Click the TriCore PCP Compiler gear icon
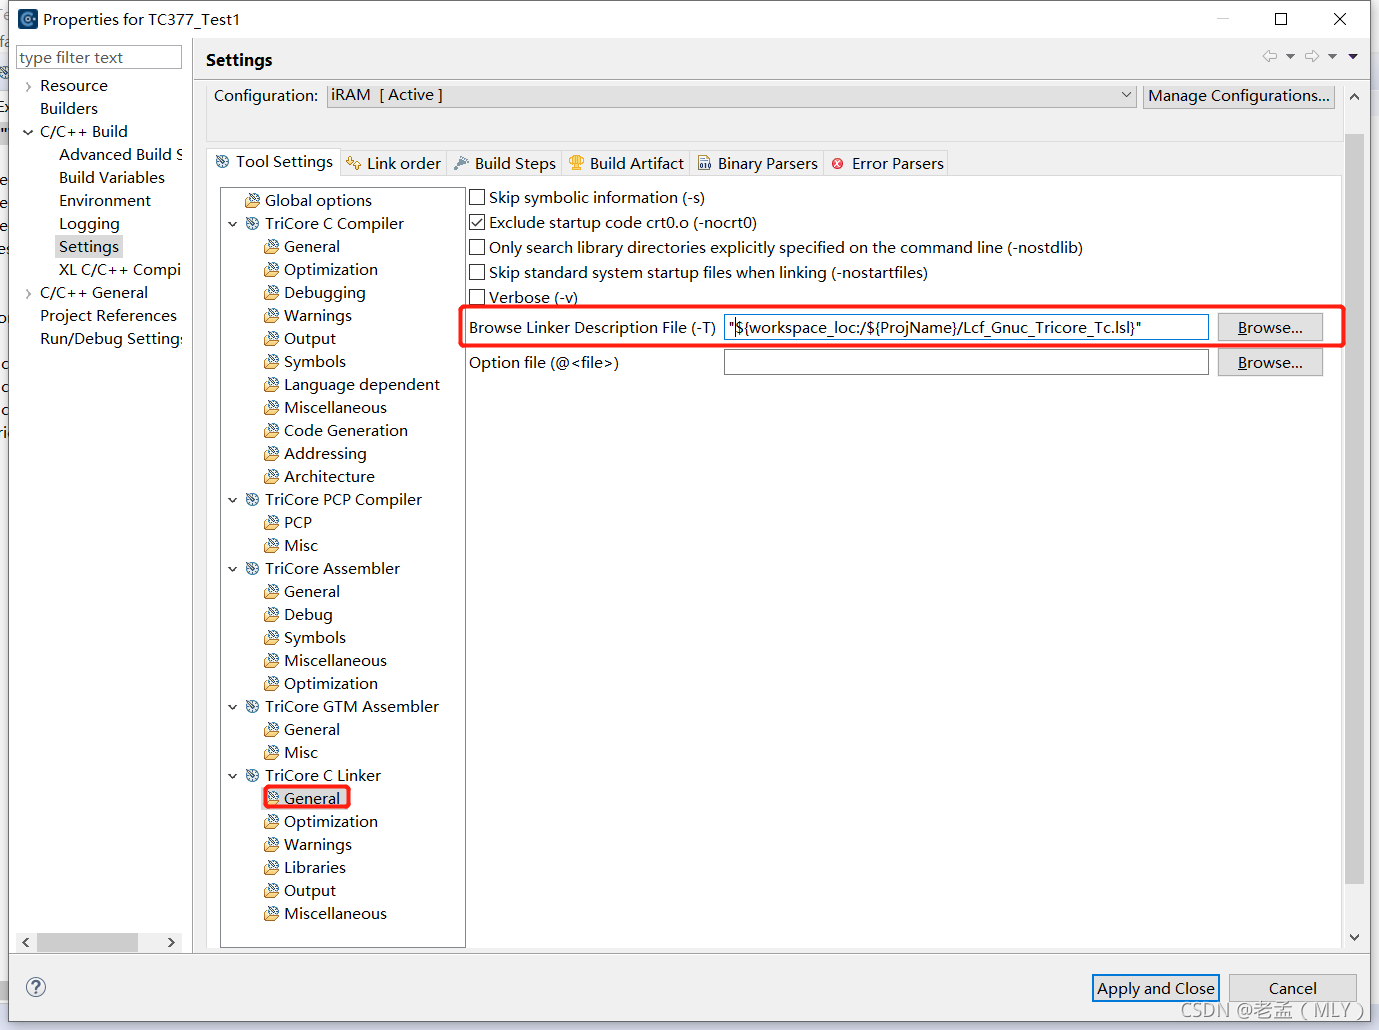The image size is (1379, 1030). 253,499
